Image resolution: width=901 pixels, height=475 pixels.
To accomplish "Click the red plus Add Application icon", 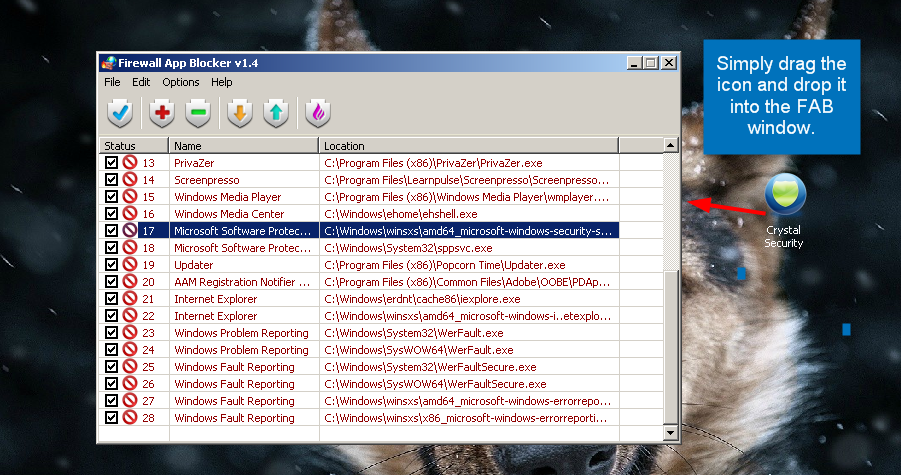I will [162, 113].
